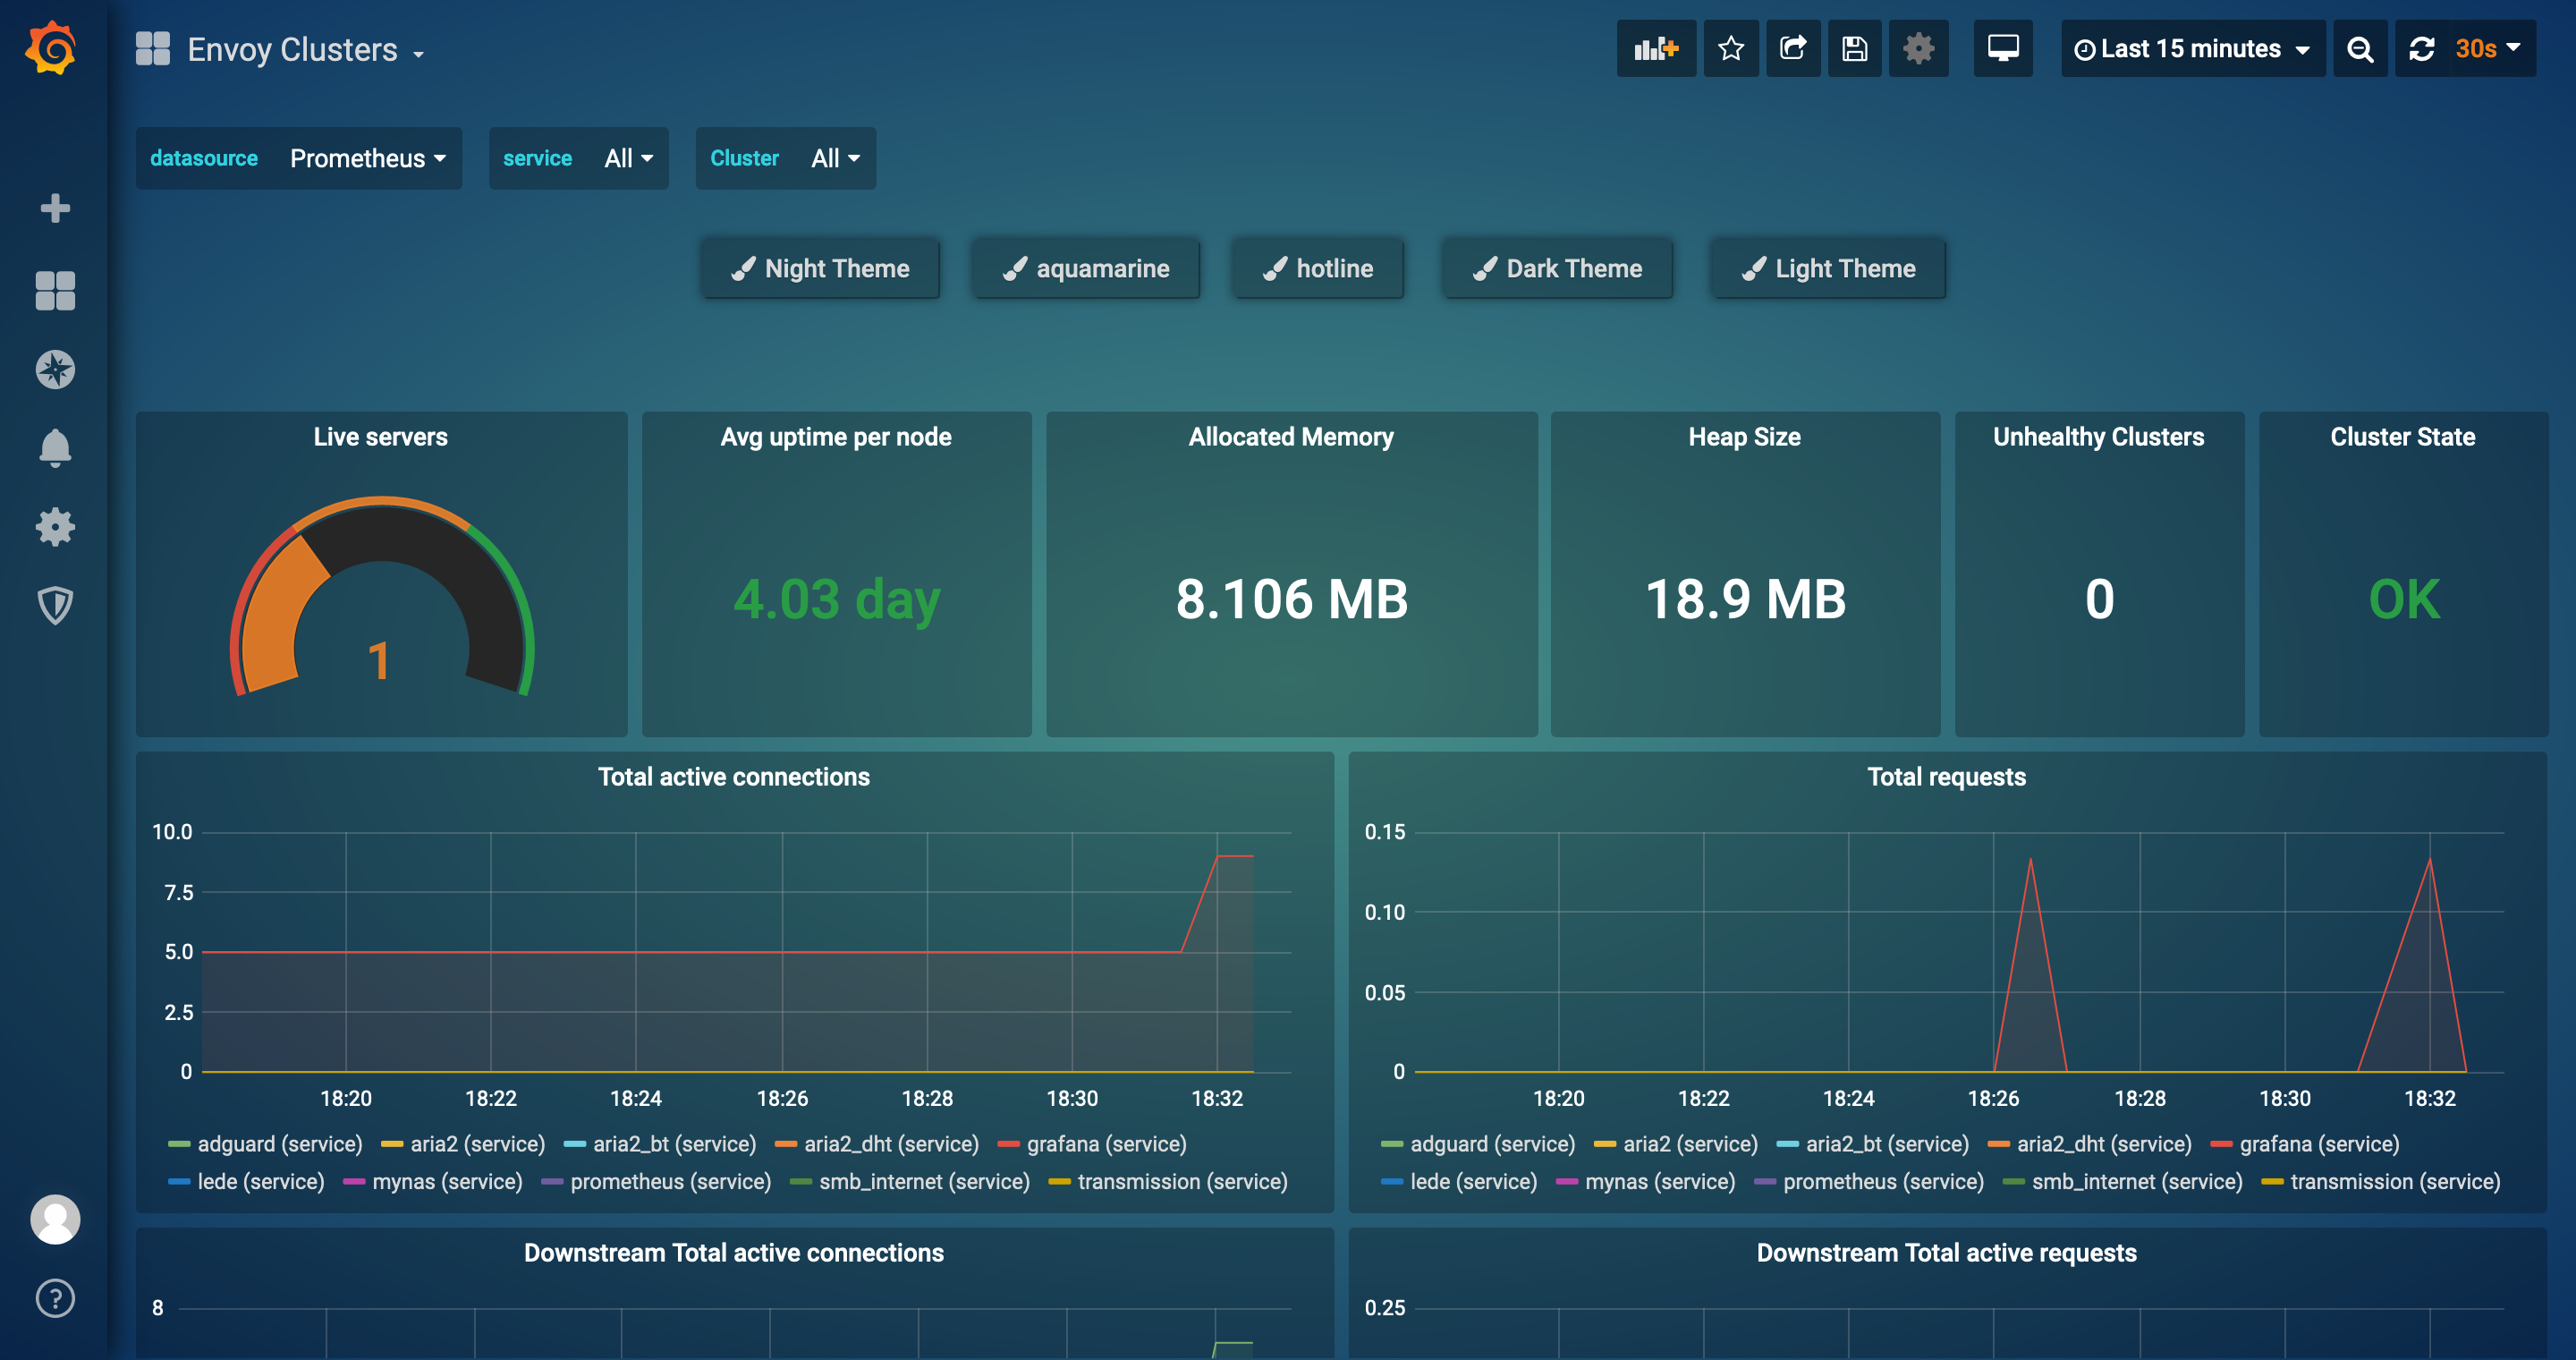Save dashboard with the floppy disk icon

[x=1854, y=49]
